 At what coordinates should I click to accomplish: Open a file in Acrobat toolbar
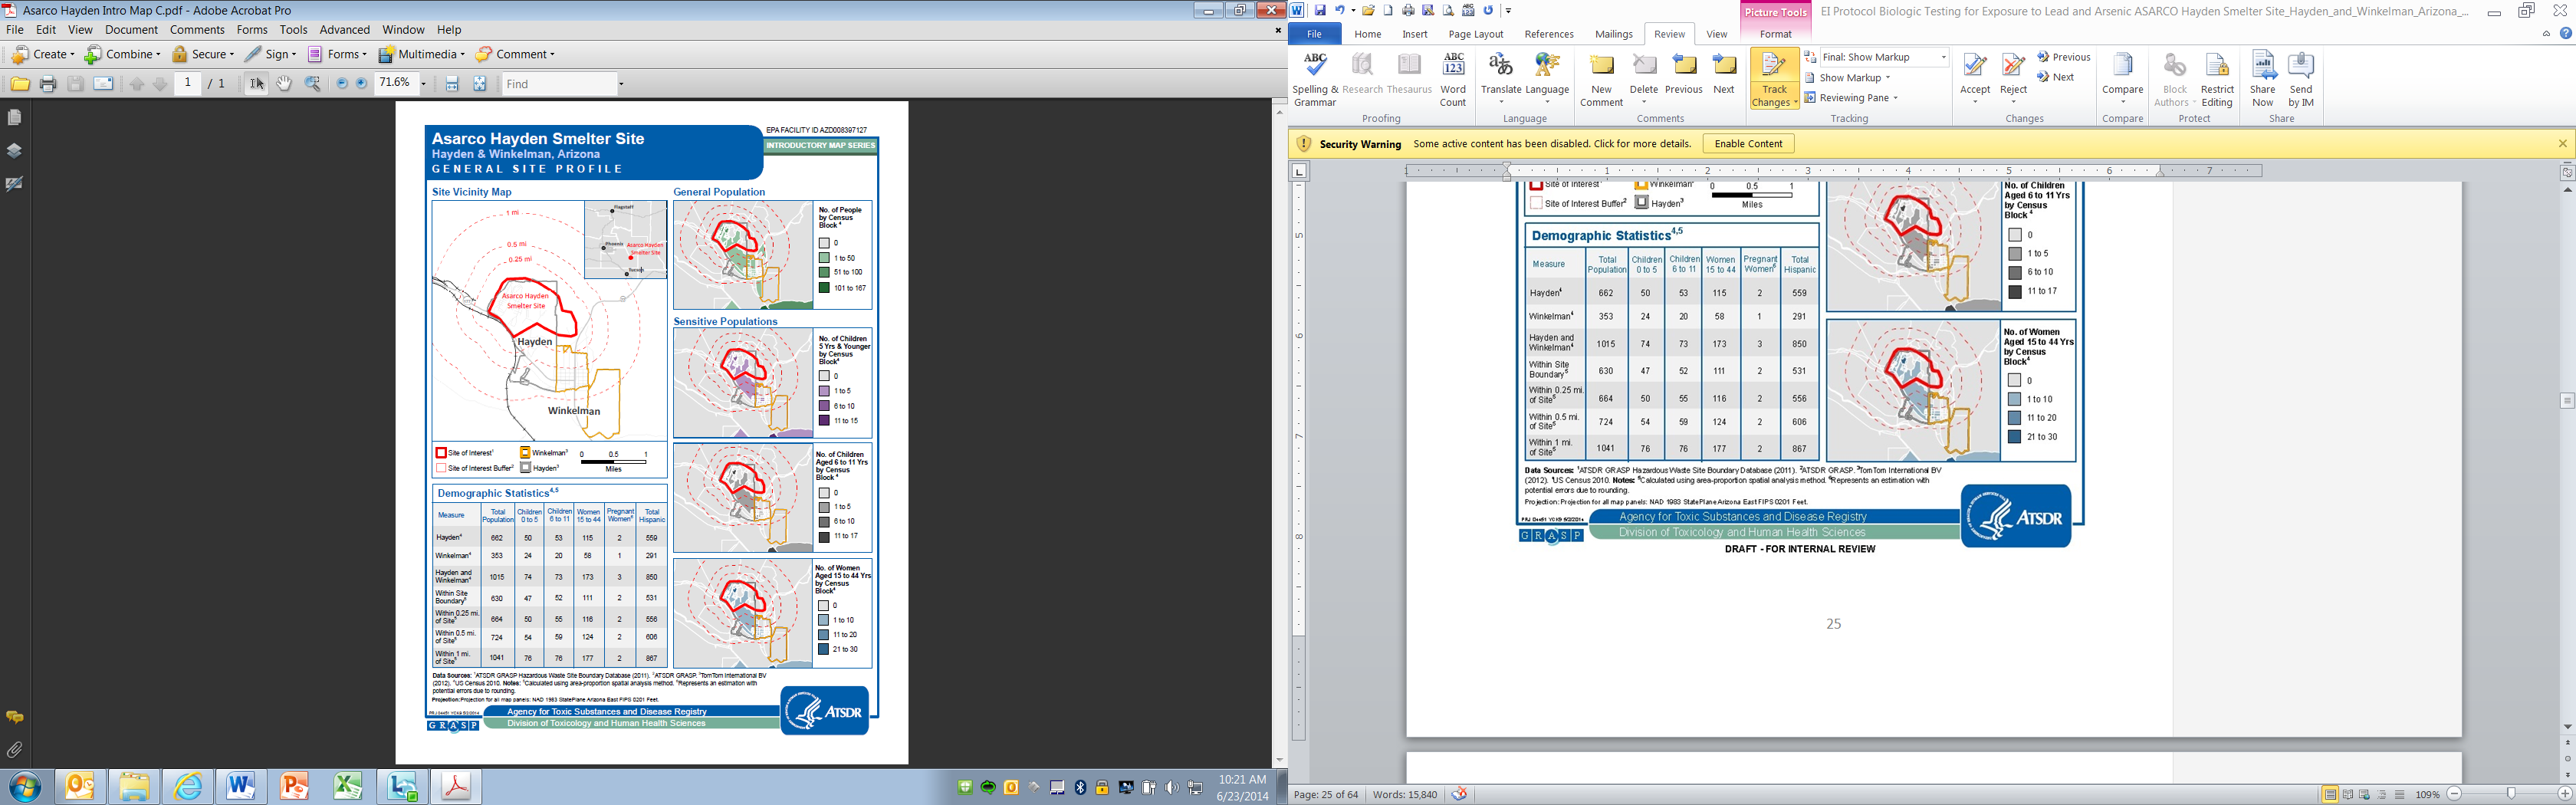(19, 85)
